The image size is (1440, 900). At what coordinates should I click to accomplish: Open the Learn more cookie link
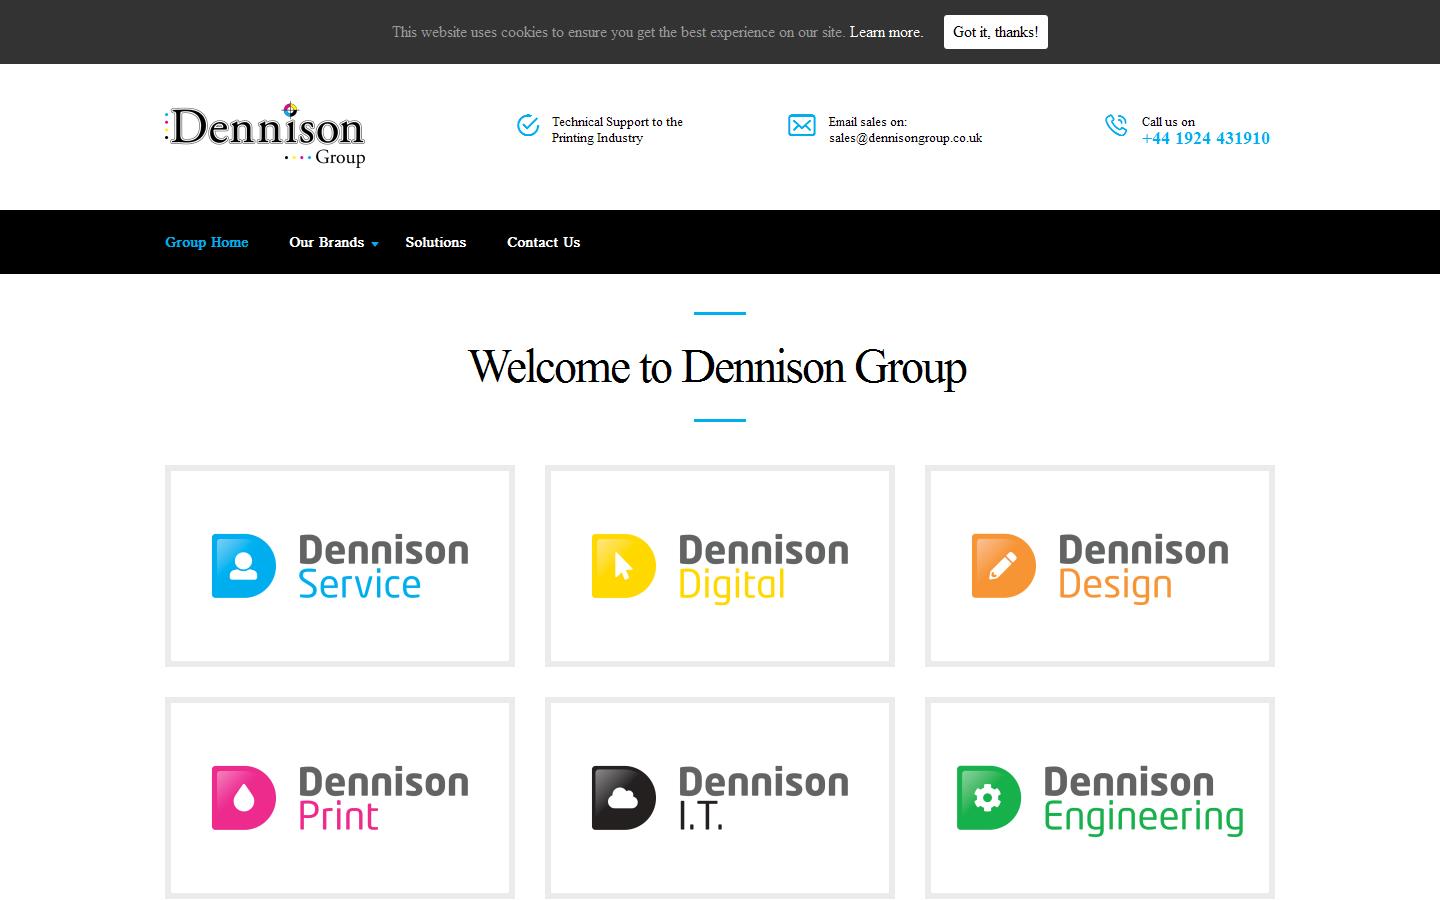tap(886, 32)
